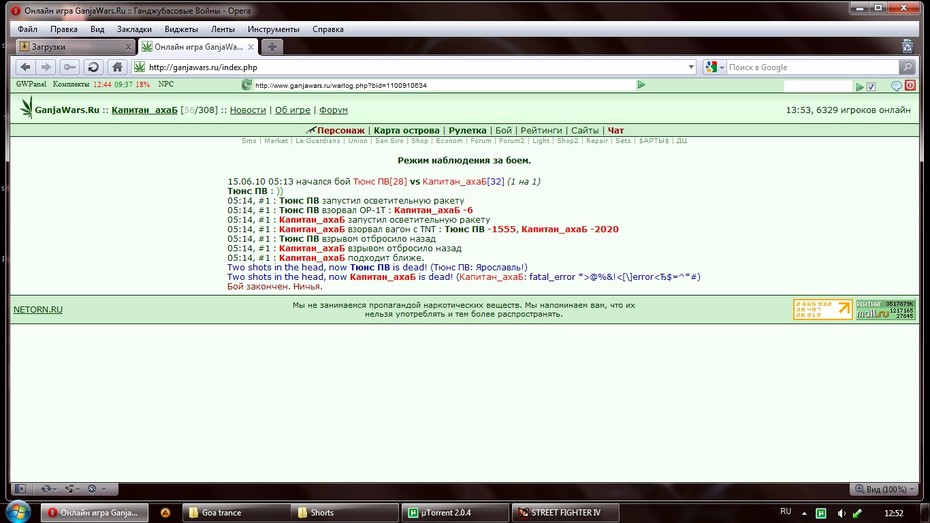Click the GWPanel green refresh icon
This screenshot has height=523, width=930.
247,85
